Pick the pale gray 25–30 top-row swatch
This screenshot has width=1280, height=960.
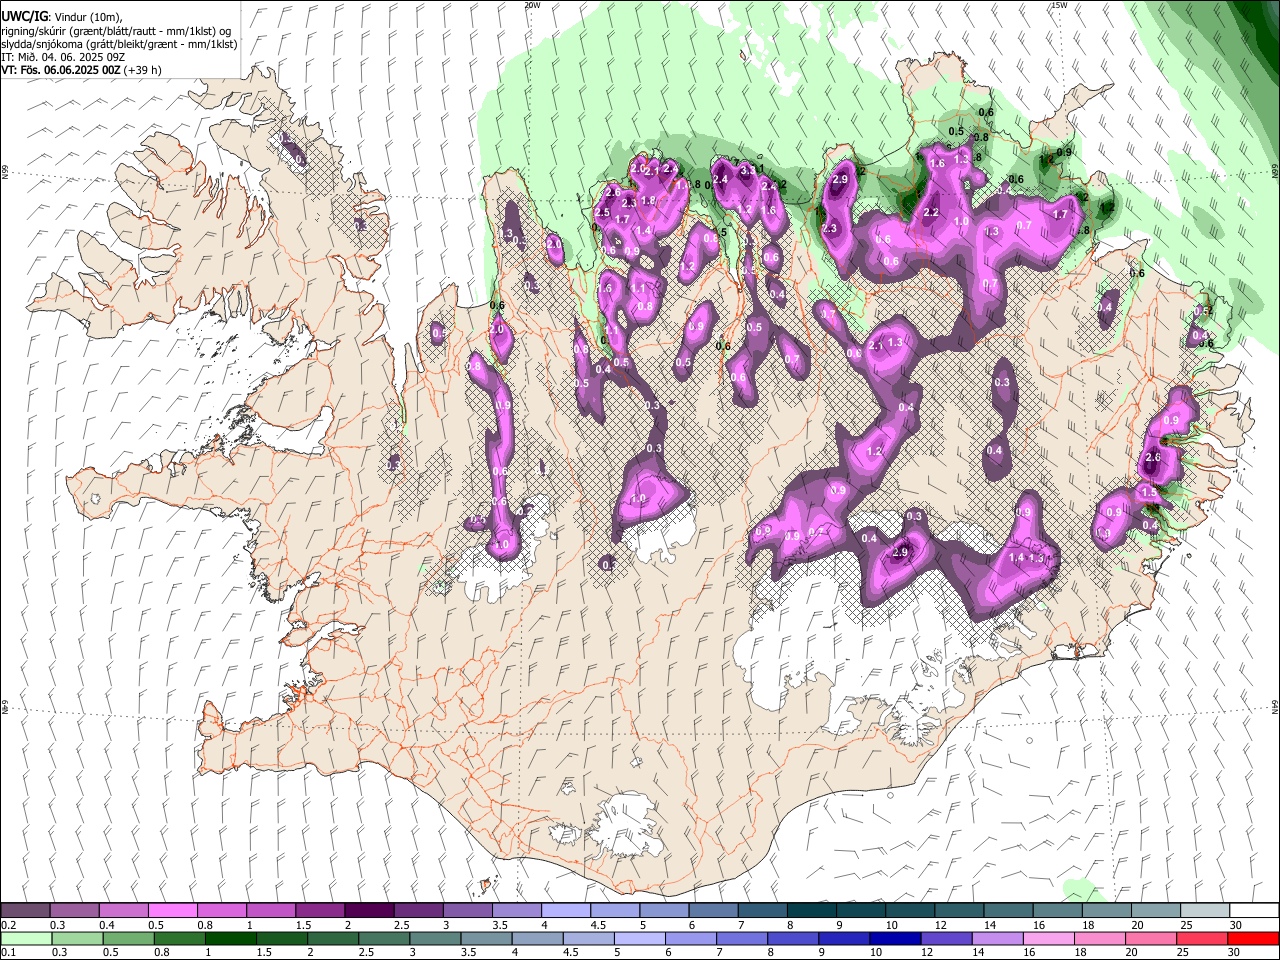point(1206,910)
